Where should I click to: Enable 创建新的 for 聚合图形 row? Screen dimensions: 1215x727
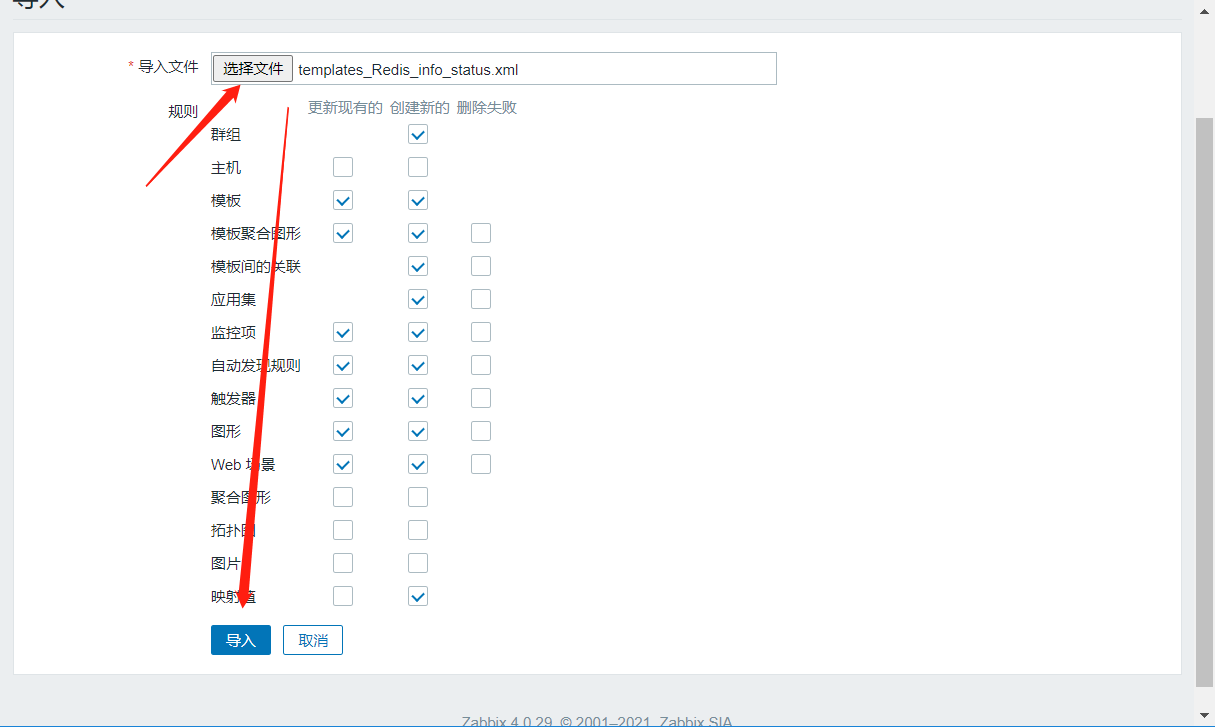tap(418, 498)
